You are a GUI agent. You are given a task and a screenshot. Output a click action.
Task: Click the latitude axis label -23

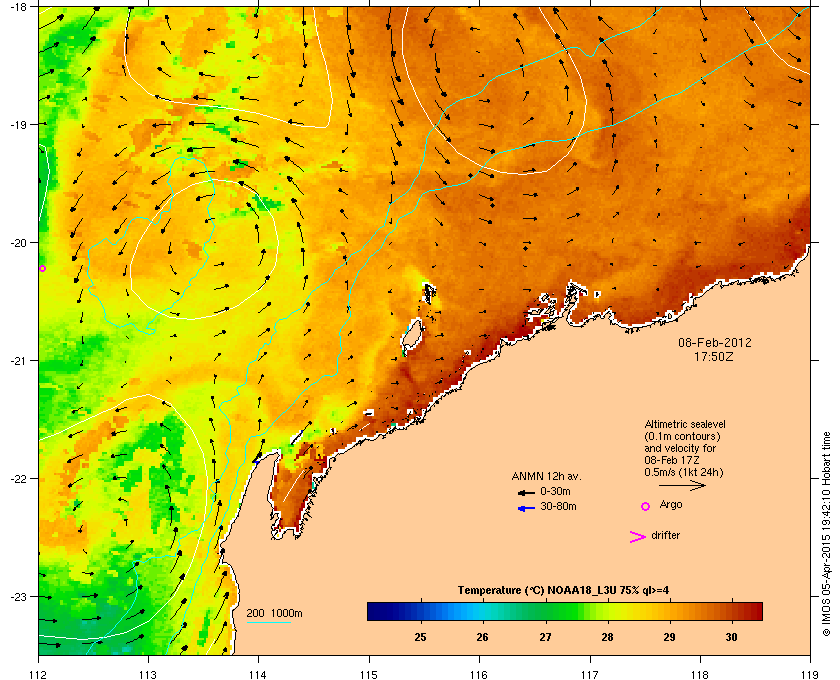click(x=18, y=596)
